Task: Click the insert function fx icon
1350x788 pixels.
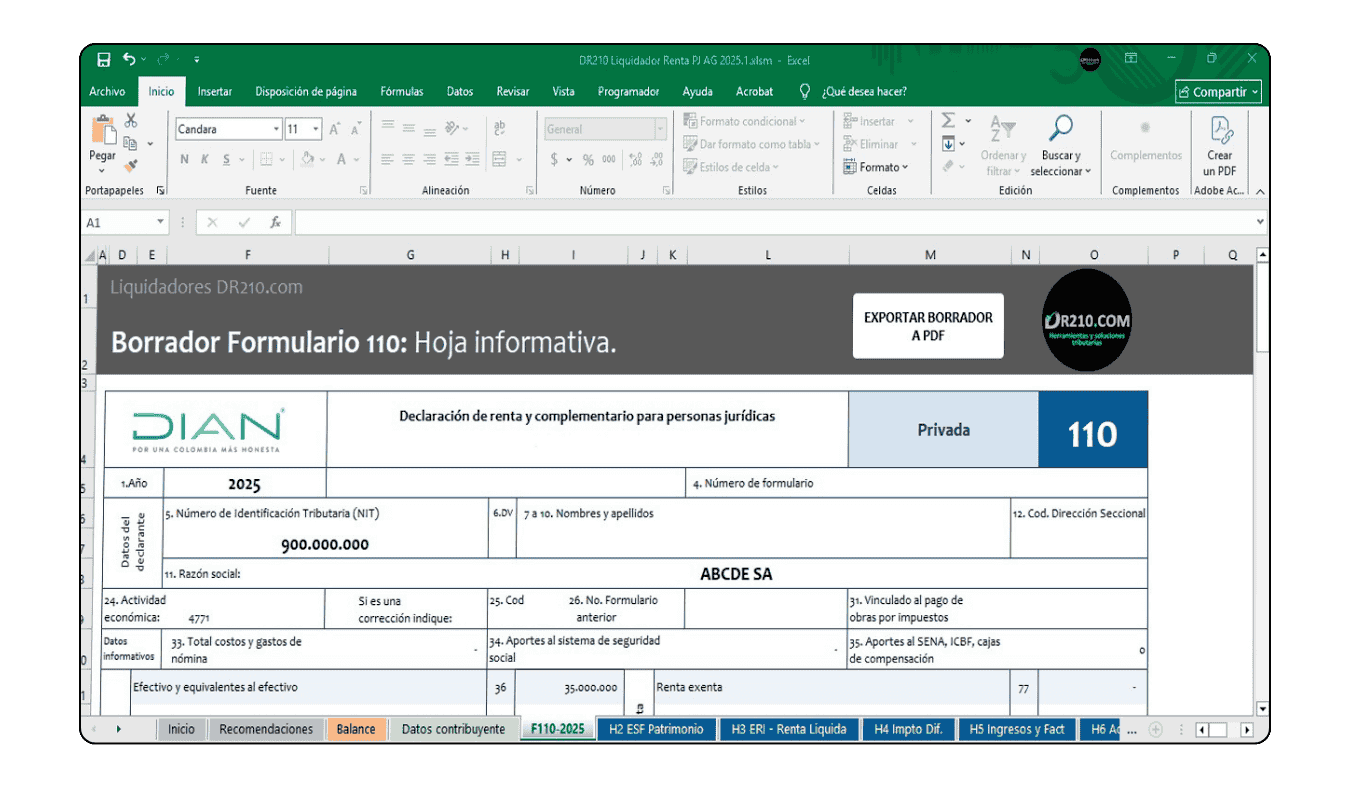Action: coord(275,222)
